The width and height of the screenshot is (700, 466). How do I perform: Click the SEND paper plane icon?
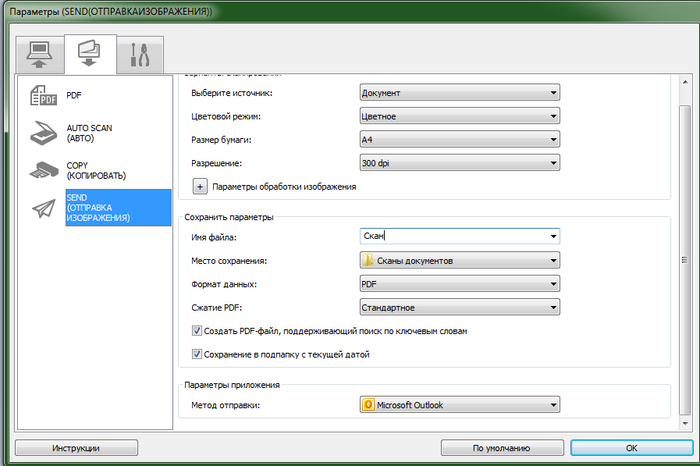click(44, 207)
